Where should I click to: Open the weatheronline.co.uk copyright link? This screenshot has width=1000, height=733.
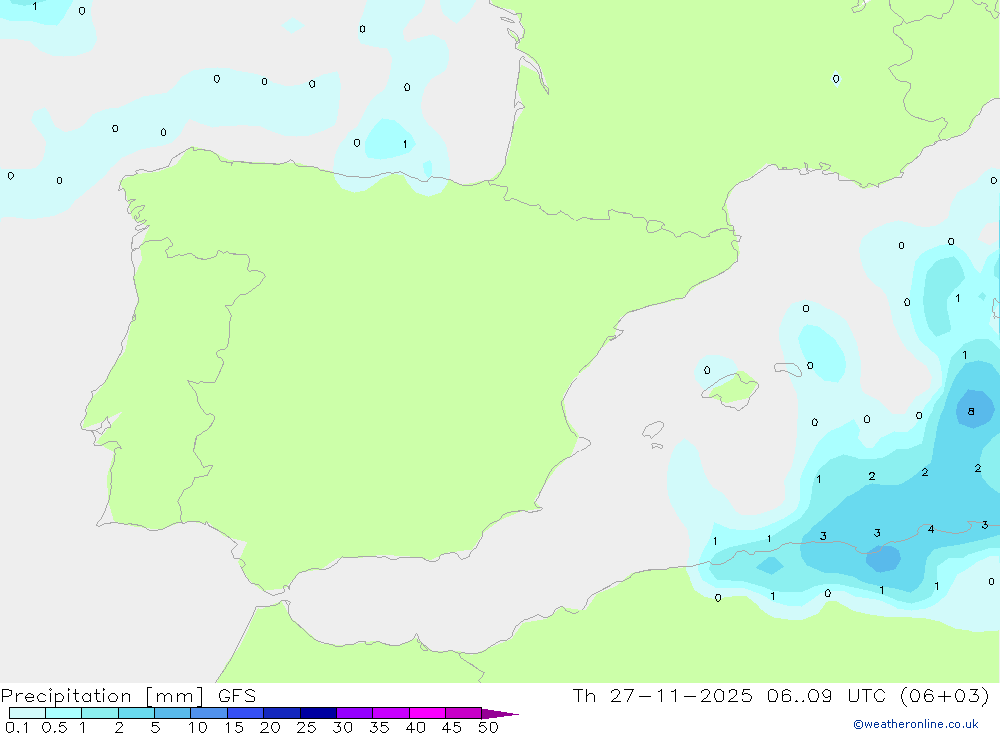point(916,724)
